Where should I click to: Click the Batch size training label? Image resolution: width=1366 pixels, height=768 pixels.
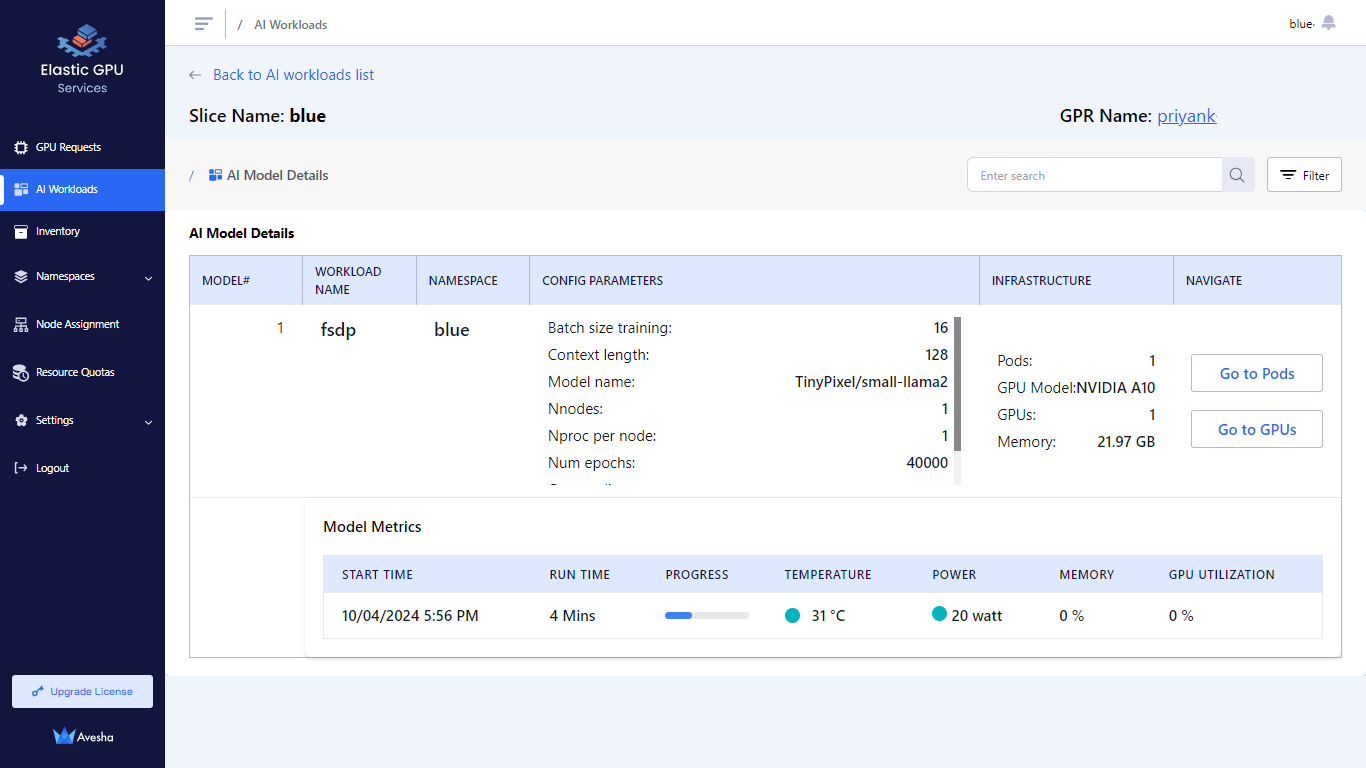[610, 328]
